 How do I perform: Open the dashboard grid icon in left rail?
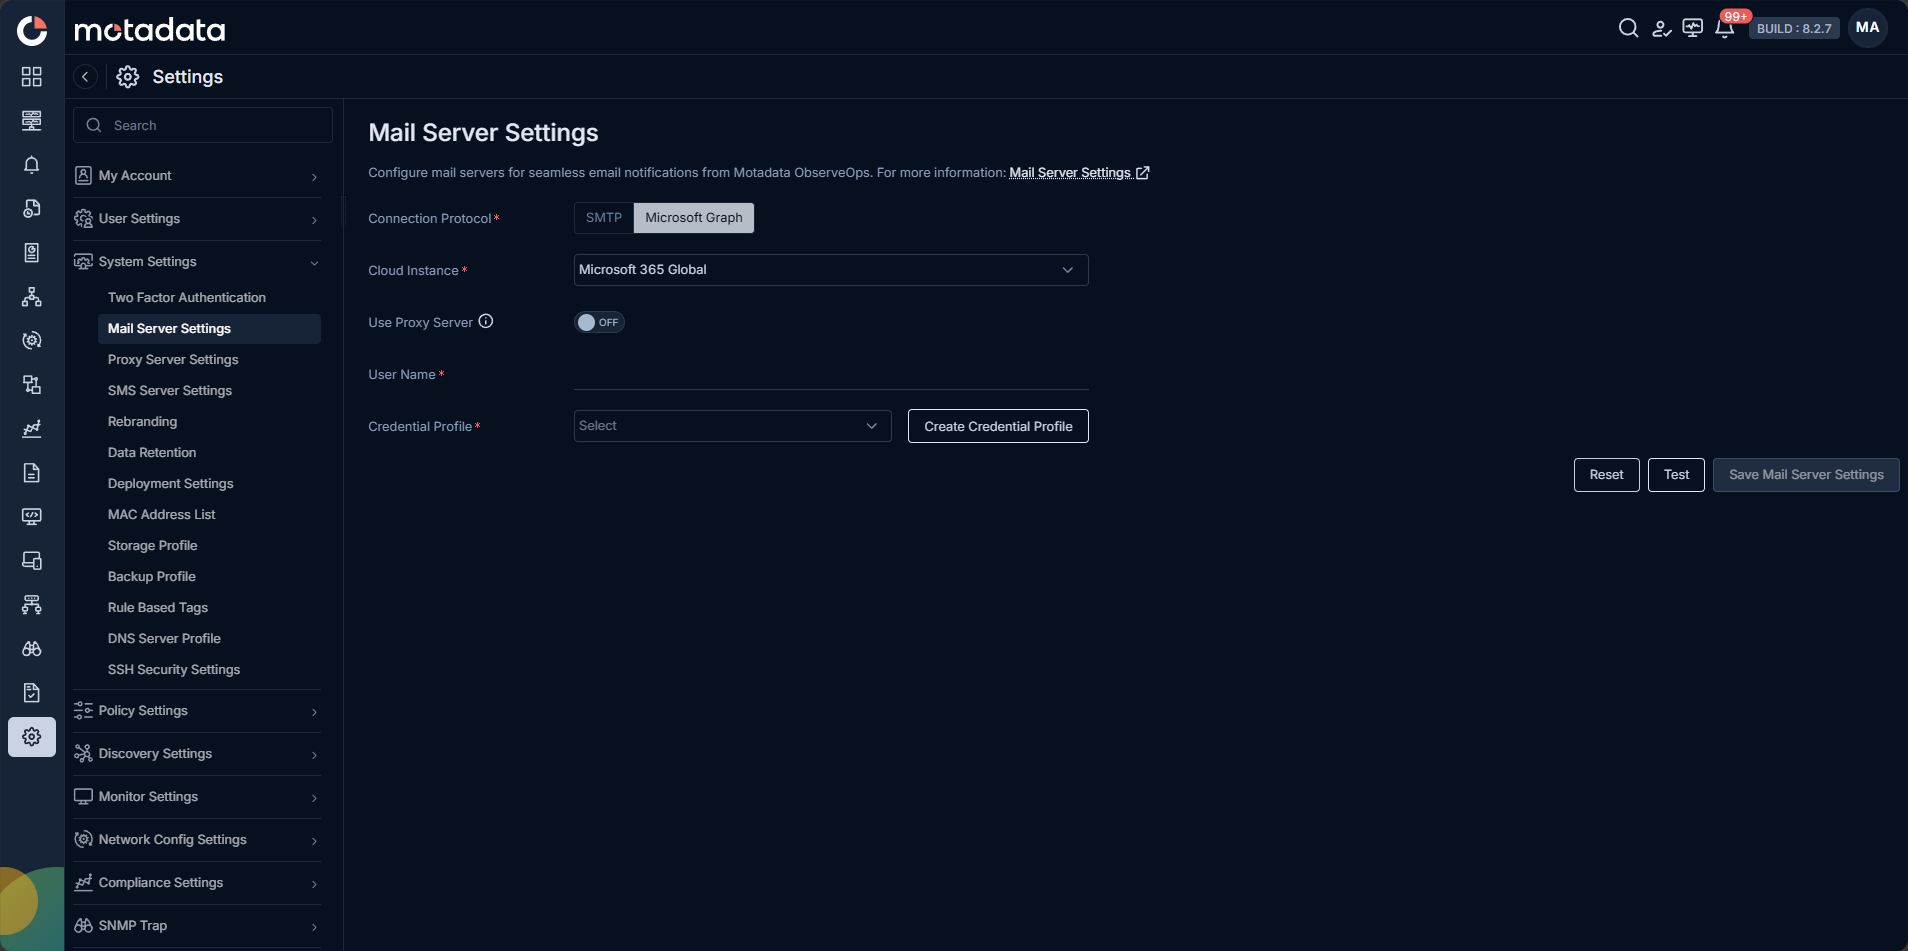tap(32, 76)
